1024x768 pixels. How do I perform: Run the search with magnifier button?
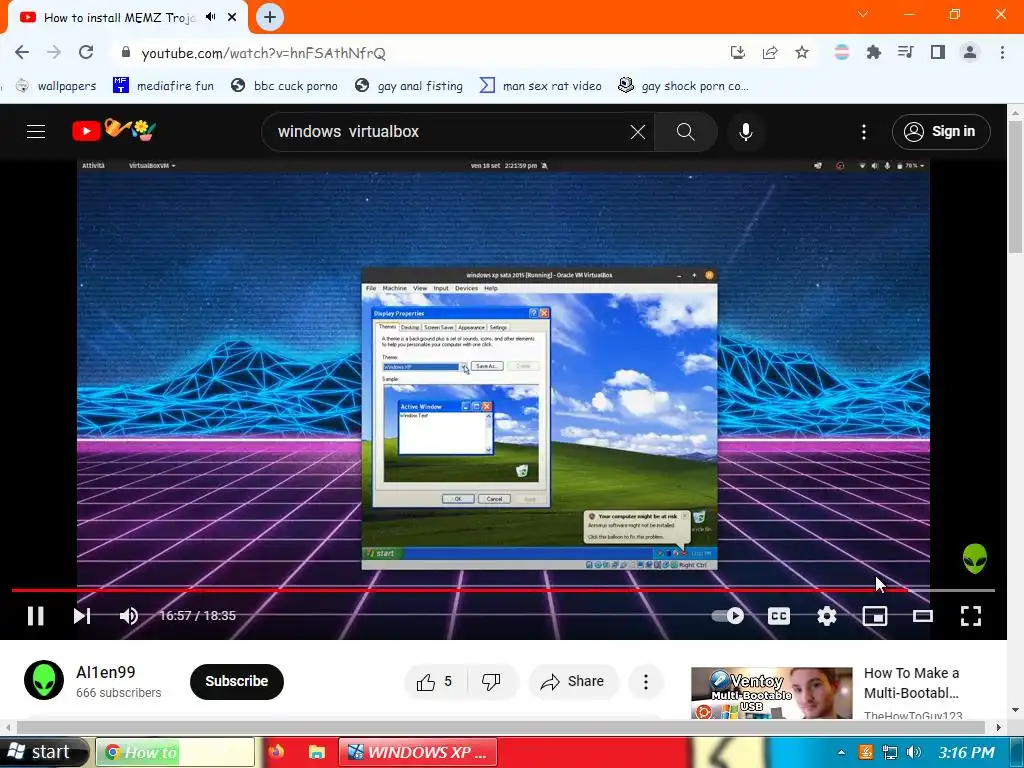point(686,132)
